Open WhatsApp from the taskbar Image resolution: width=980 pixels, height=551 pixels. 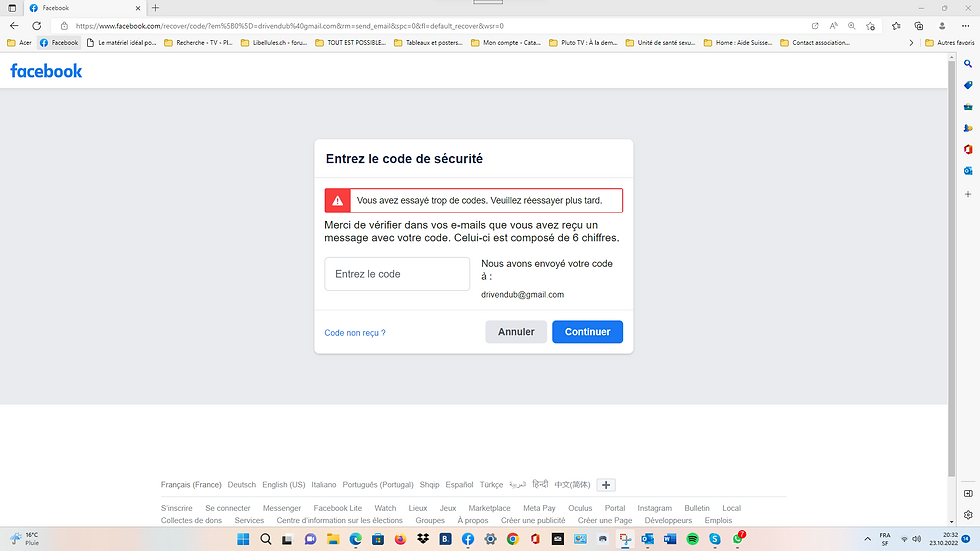[x=738, y=539]
